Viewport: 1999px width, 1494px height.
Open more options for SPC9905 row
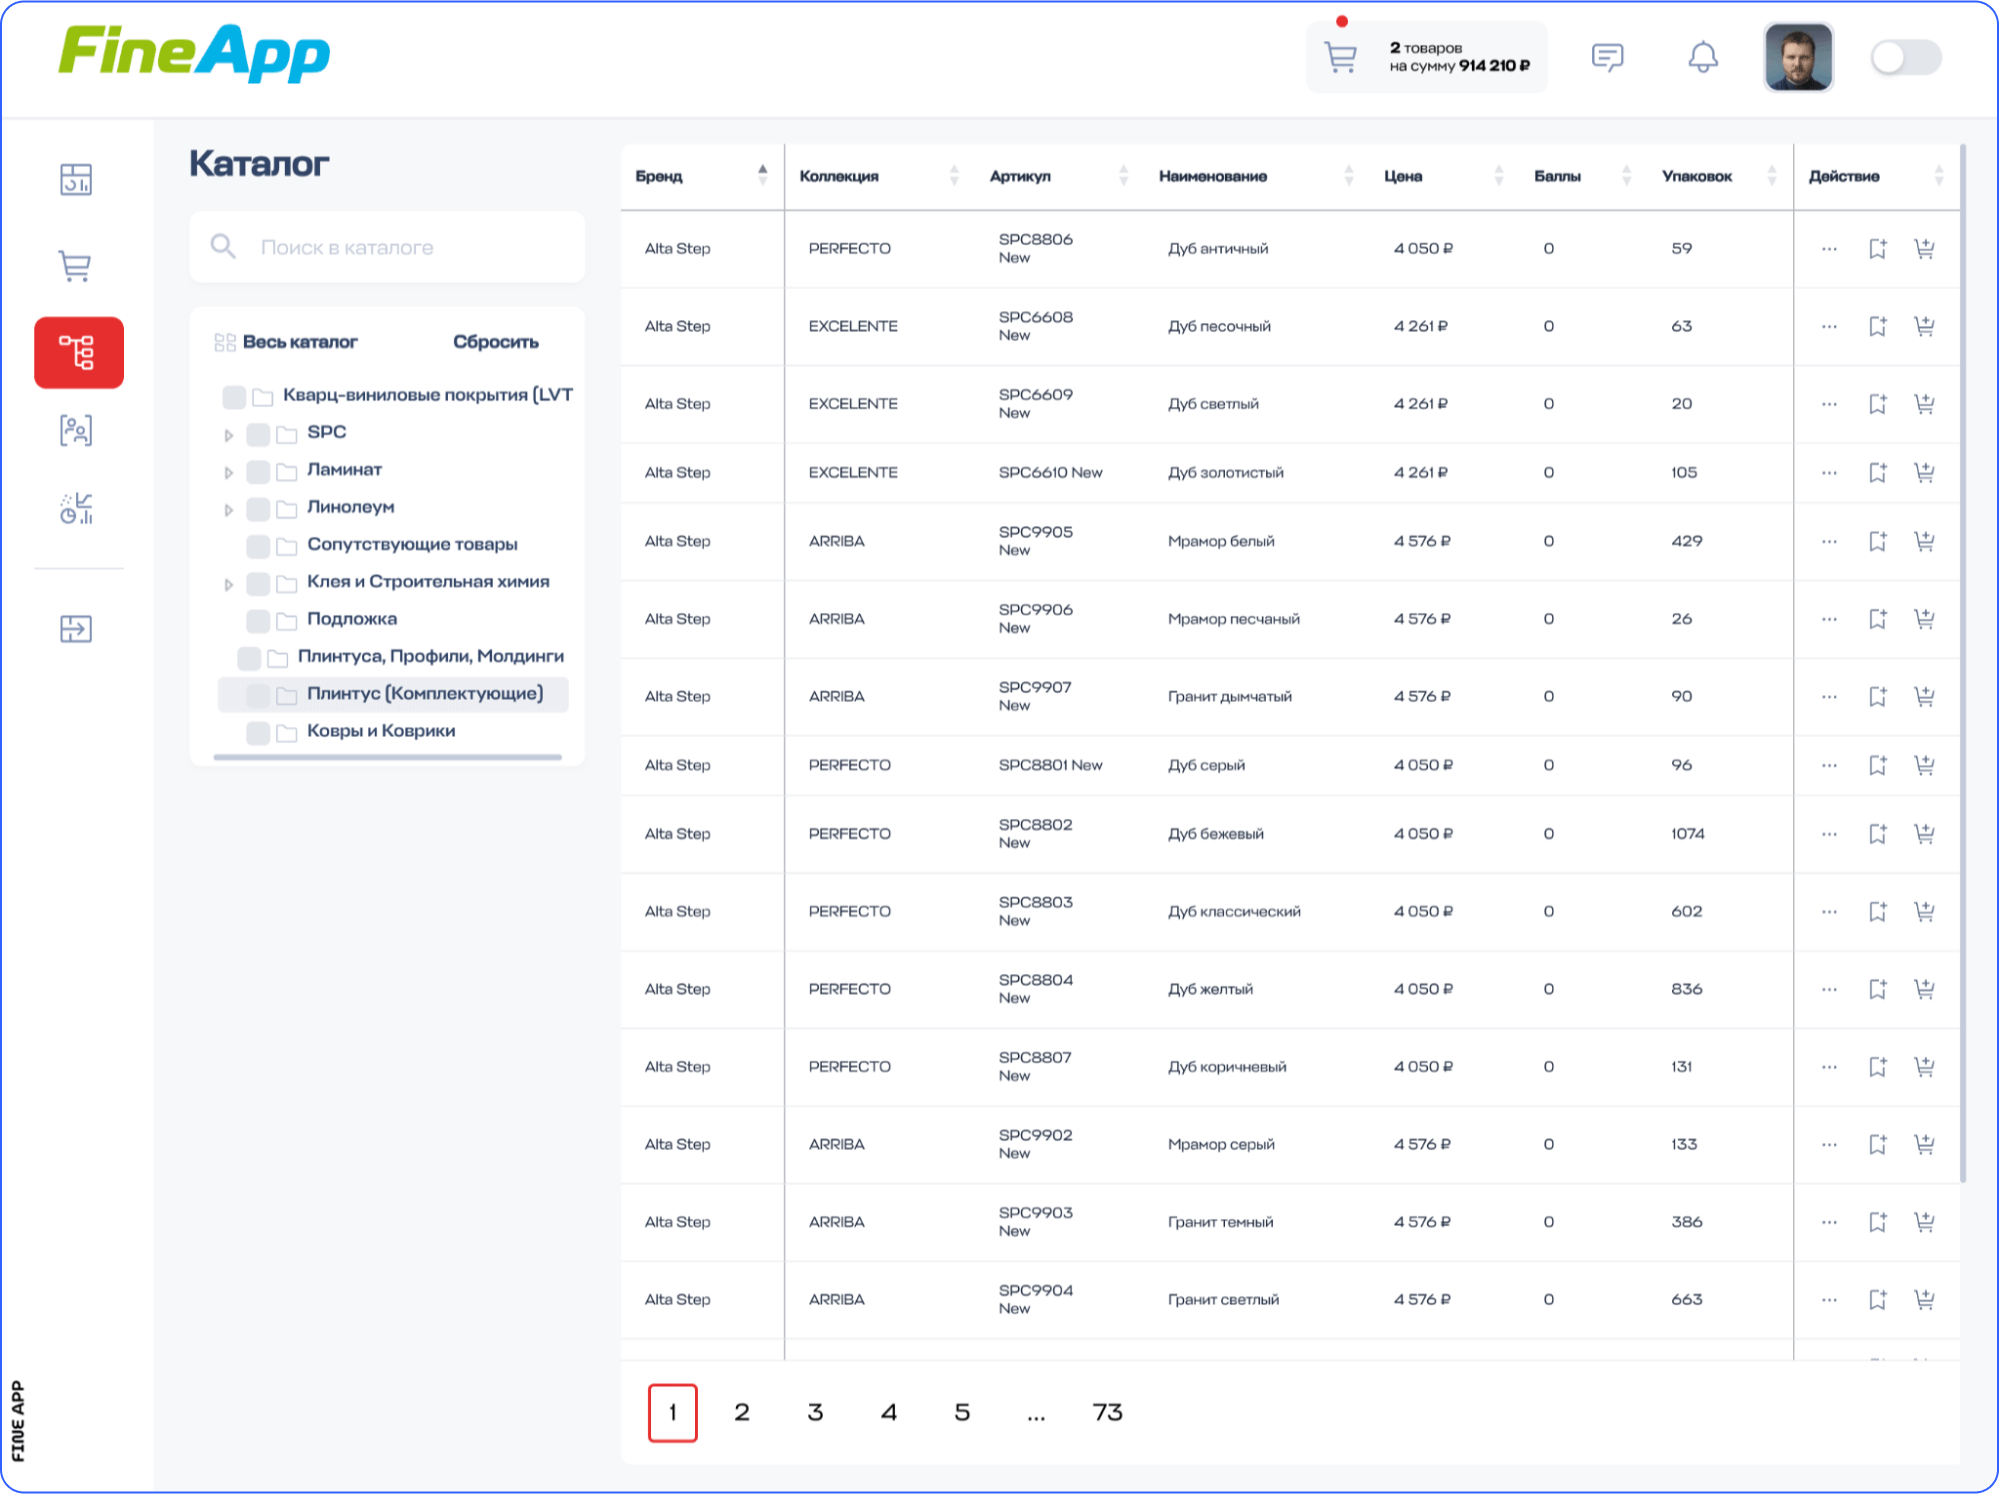tap(1829, 541)
